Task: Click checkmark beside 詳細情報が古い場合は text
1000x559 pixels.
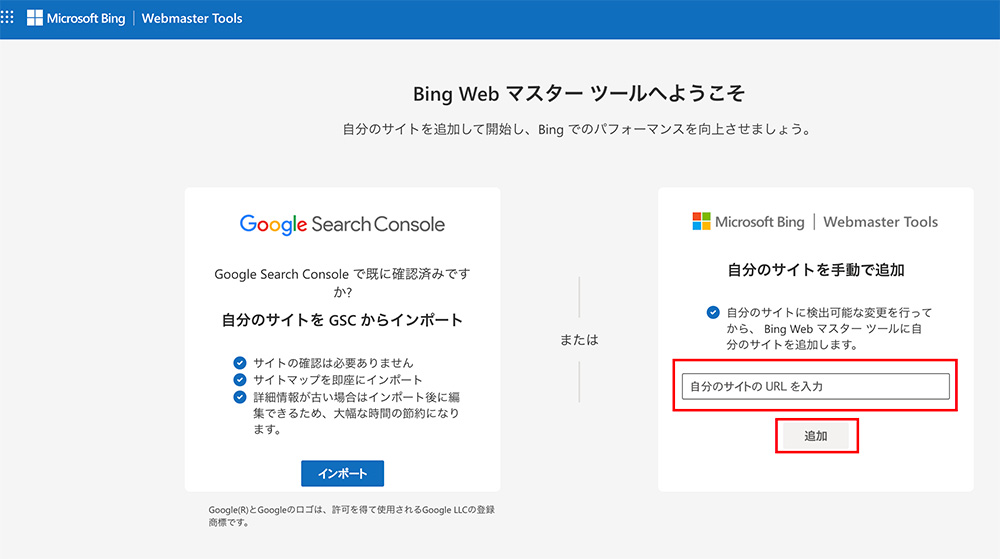Action: (x=240, y=397)
